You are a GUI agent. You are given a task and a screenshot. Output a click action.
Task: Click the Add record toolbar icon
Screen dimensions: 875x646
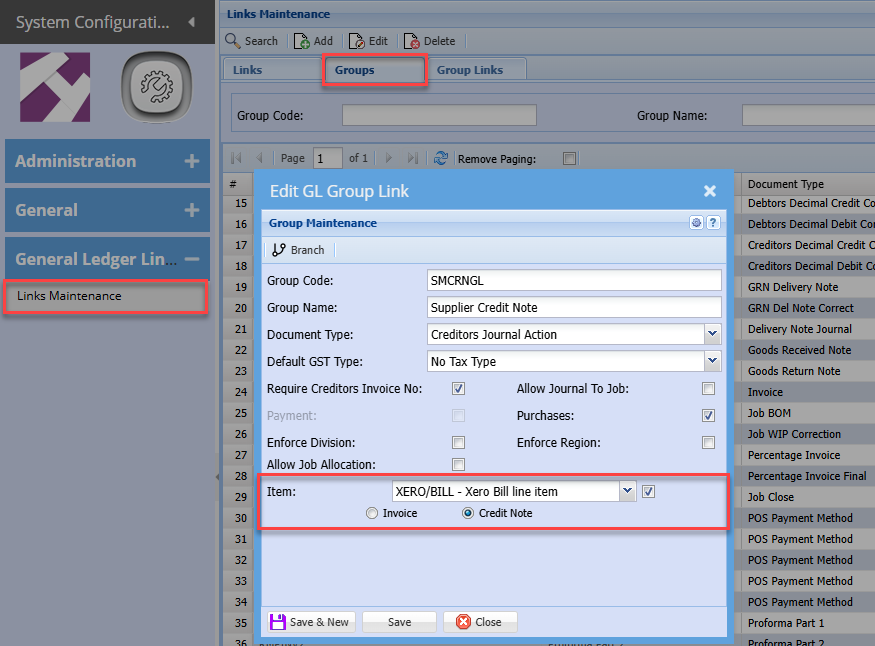(x=302, y=41)
